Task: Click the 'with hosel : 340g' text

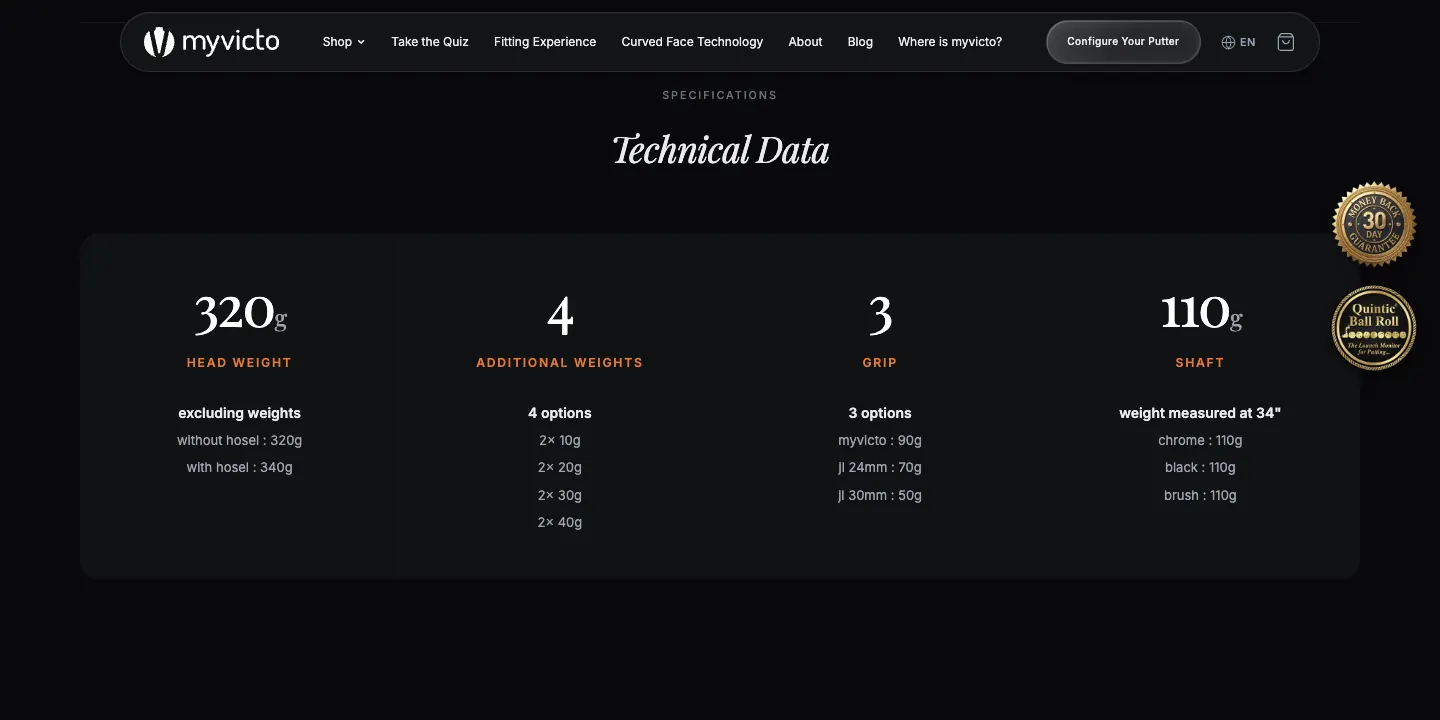Action: [240, 468]
